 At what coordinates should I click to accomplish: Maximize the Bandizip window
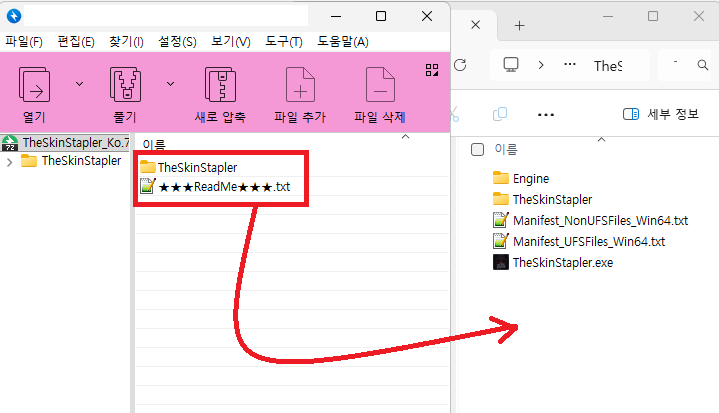click(x=381, y=16)
